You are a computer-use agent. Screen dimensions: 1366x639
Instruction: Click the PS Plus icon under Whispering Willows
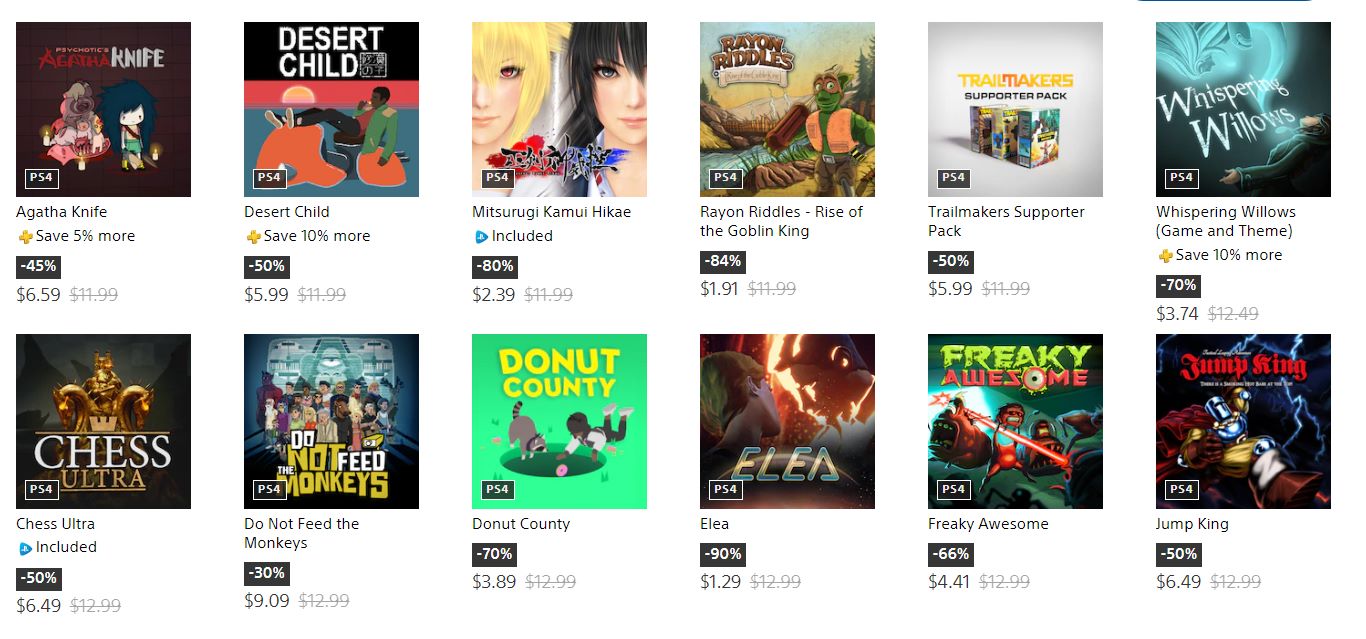pos(1165,256)
